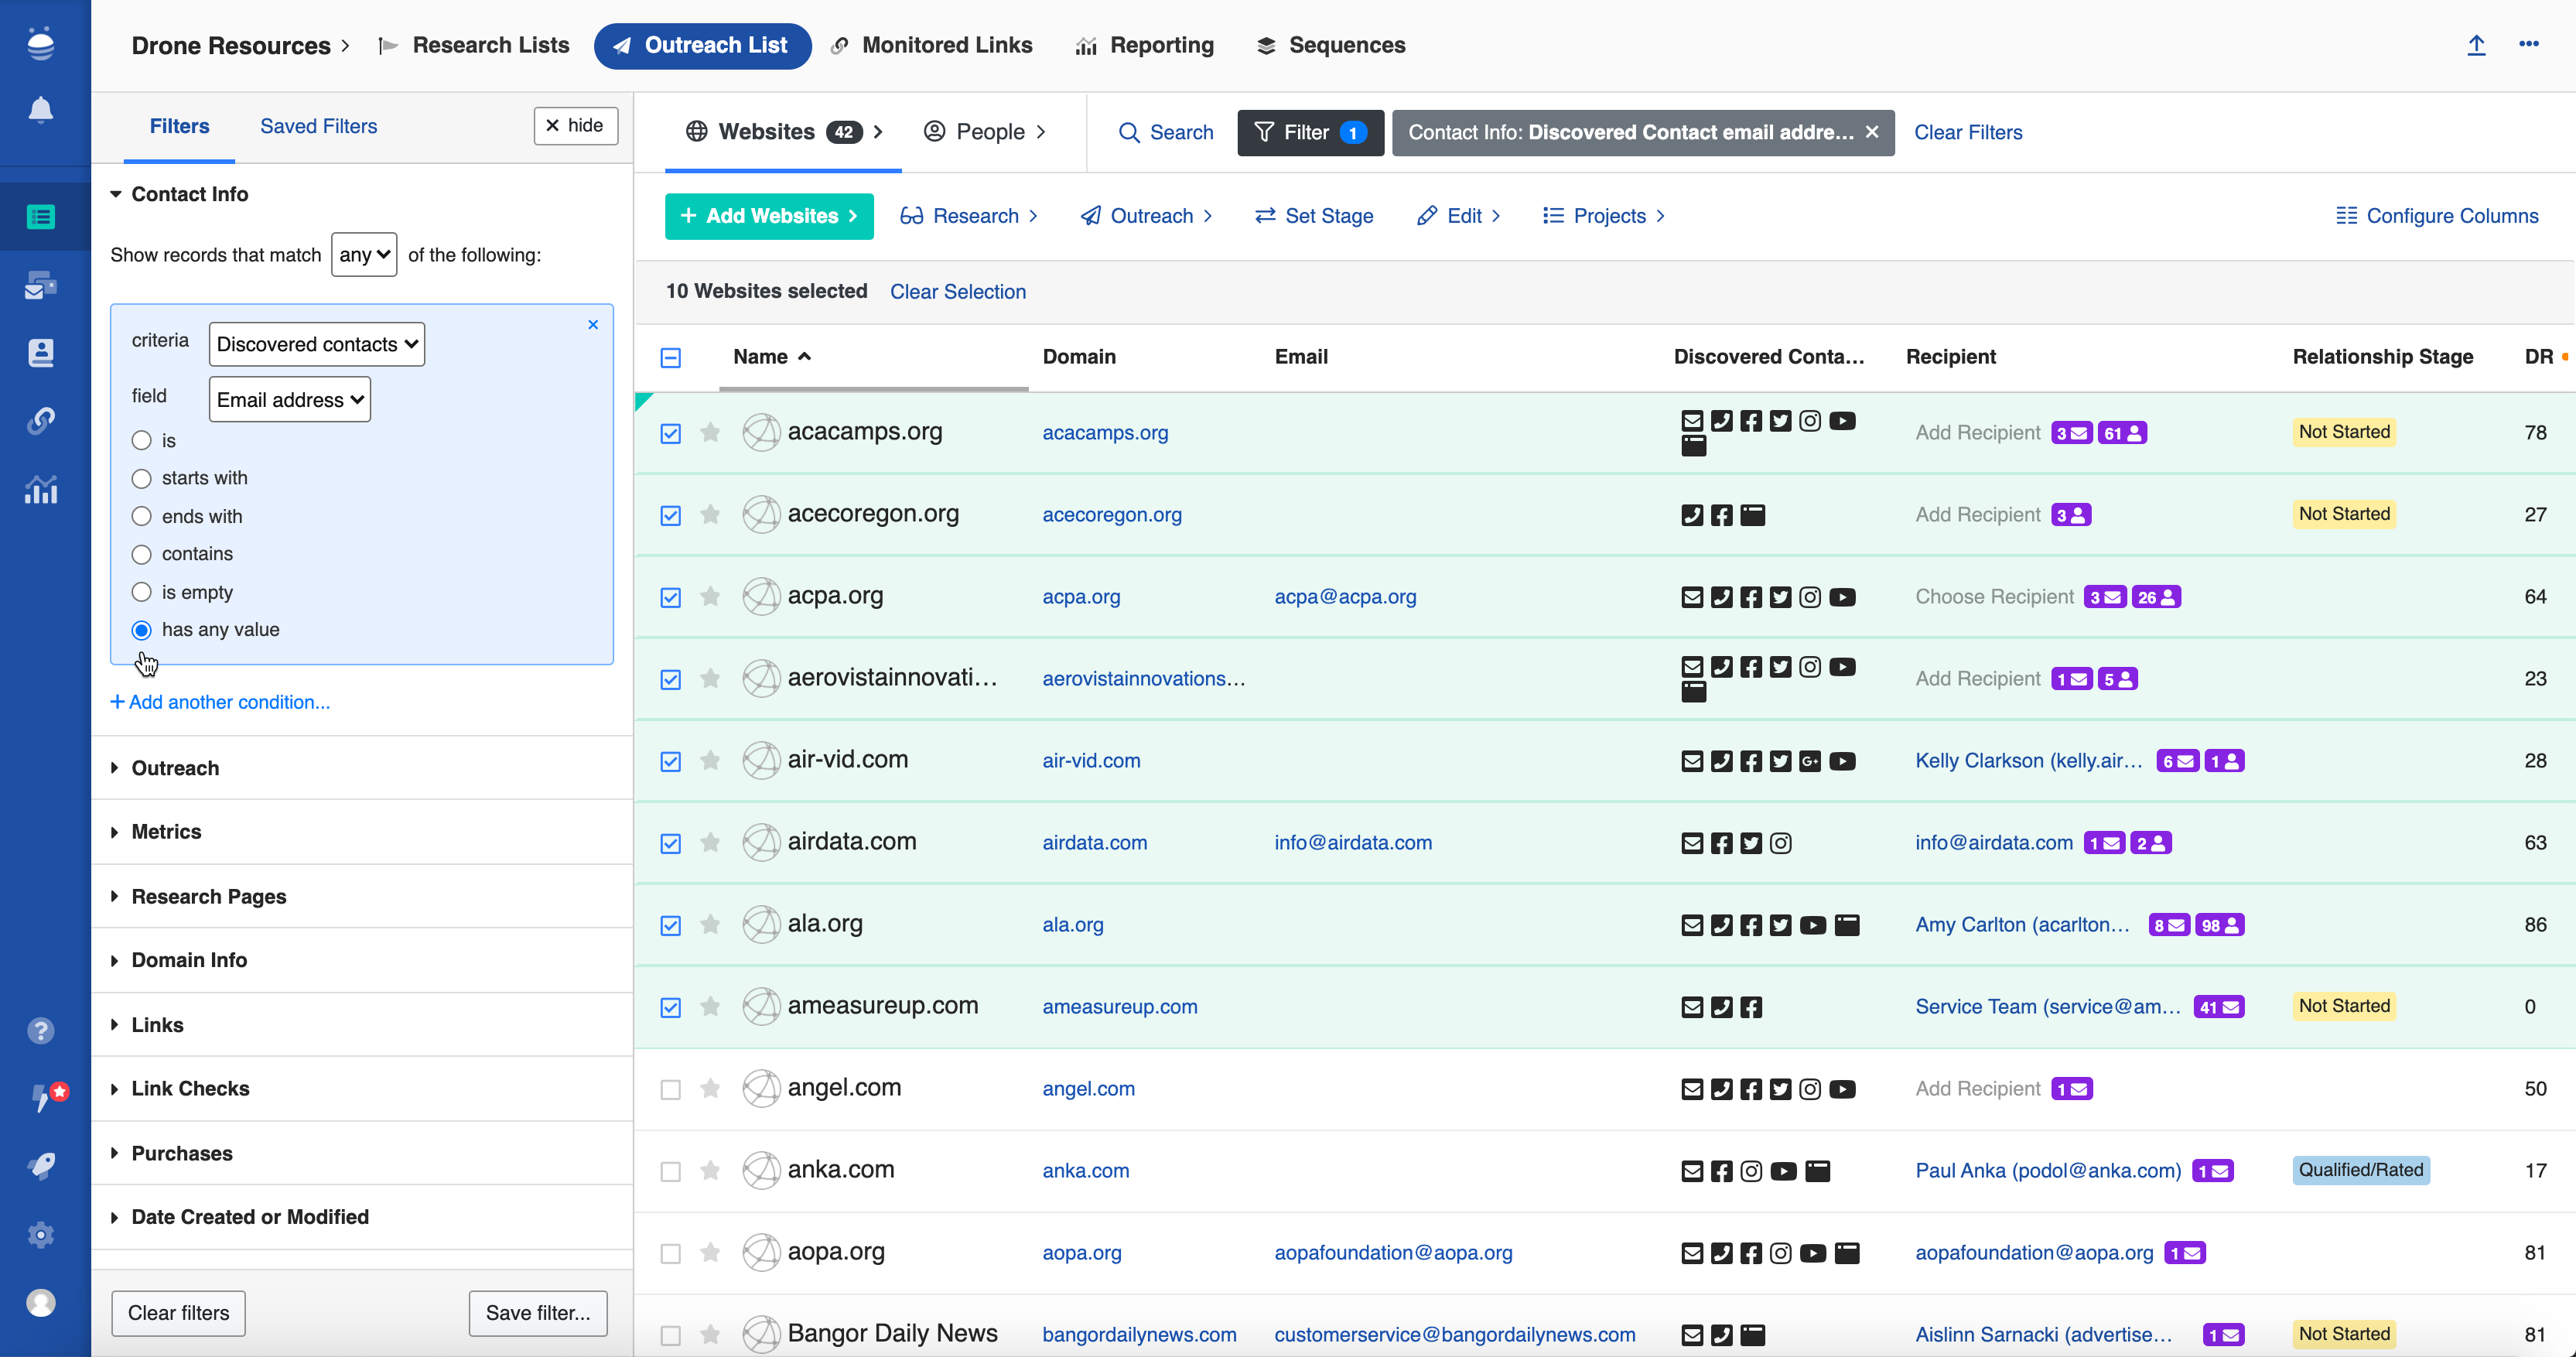Click the Add Websites button
The height and width of the screenshot is (1357, 2576).
(768, 216)
